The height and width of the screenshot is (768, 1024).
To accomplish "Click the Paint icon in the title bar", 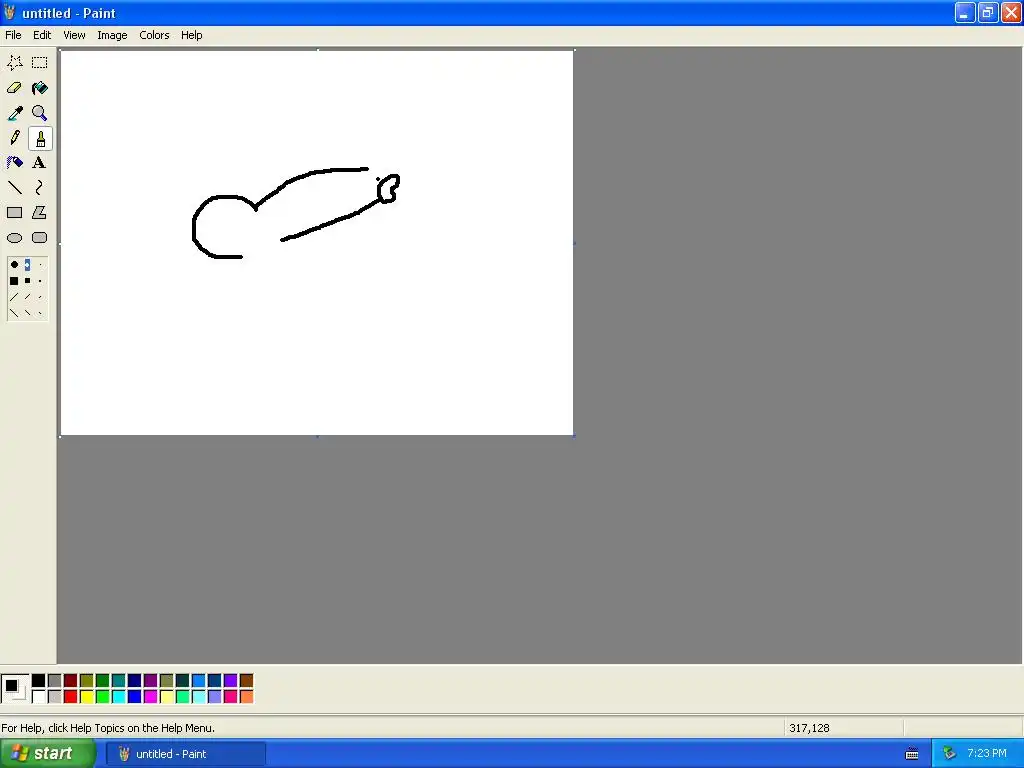I will point(10,12).
